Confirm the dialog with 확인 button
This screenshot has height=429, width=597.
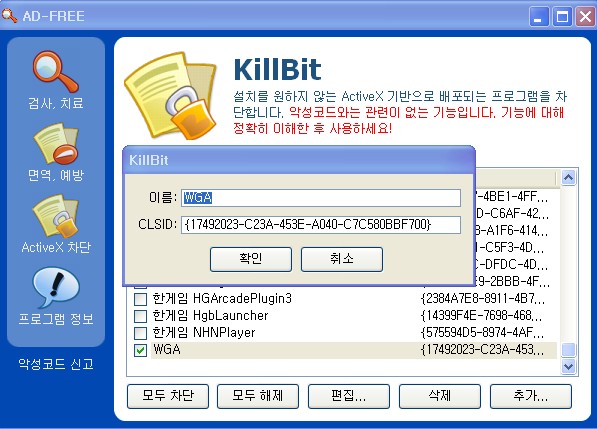[251, 259]
